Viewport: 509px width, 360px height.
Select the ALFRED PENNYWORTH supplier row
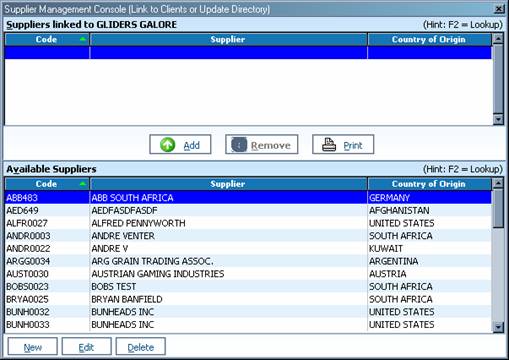248,223
